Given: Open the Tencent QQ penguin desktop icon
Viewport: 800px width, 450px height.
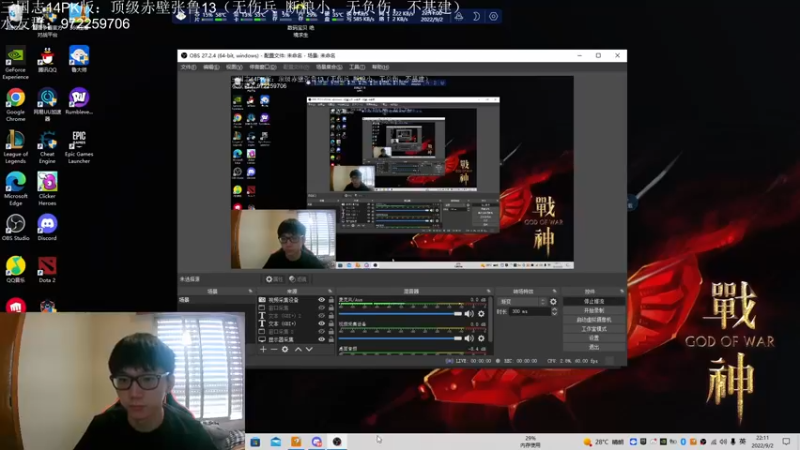Looking at the screenshot, I should [x=47, y=59].
